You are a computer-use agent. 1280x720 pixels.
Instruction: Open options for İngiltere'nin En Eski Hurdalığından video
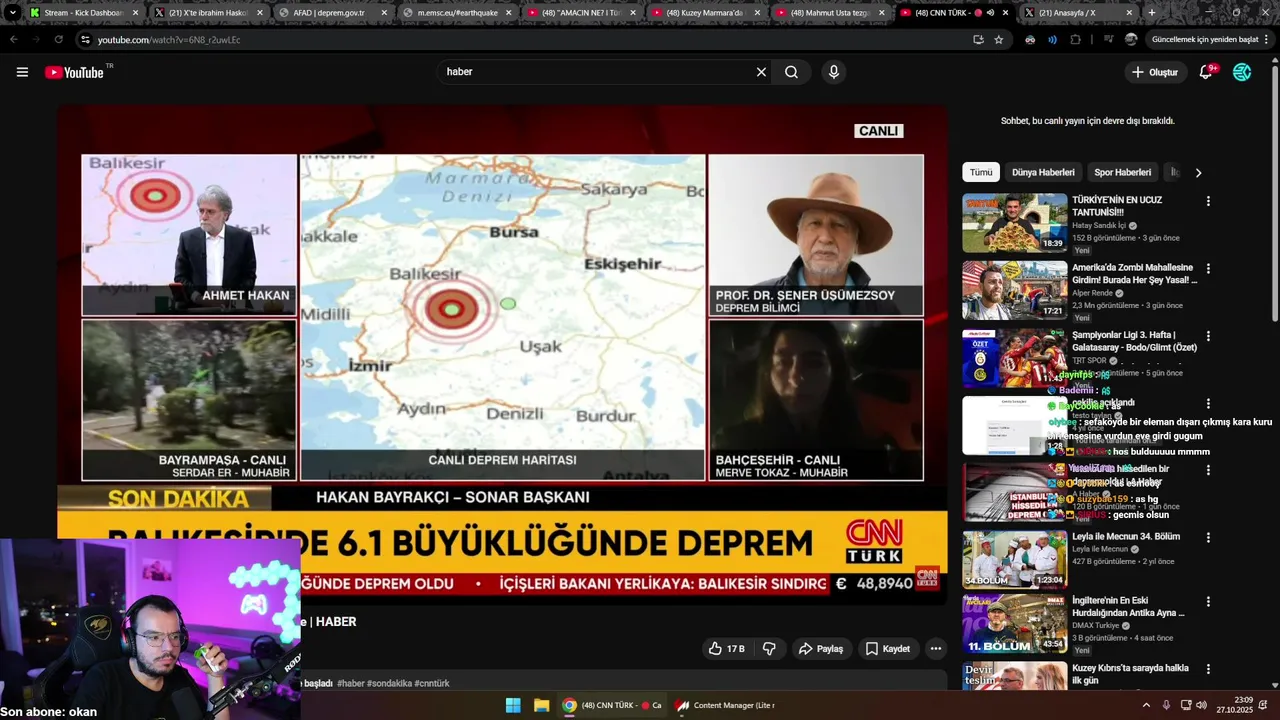pos(1208,602)
